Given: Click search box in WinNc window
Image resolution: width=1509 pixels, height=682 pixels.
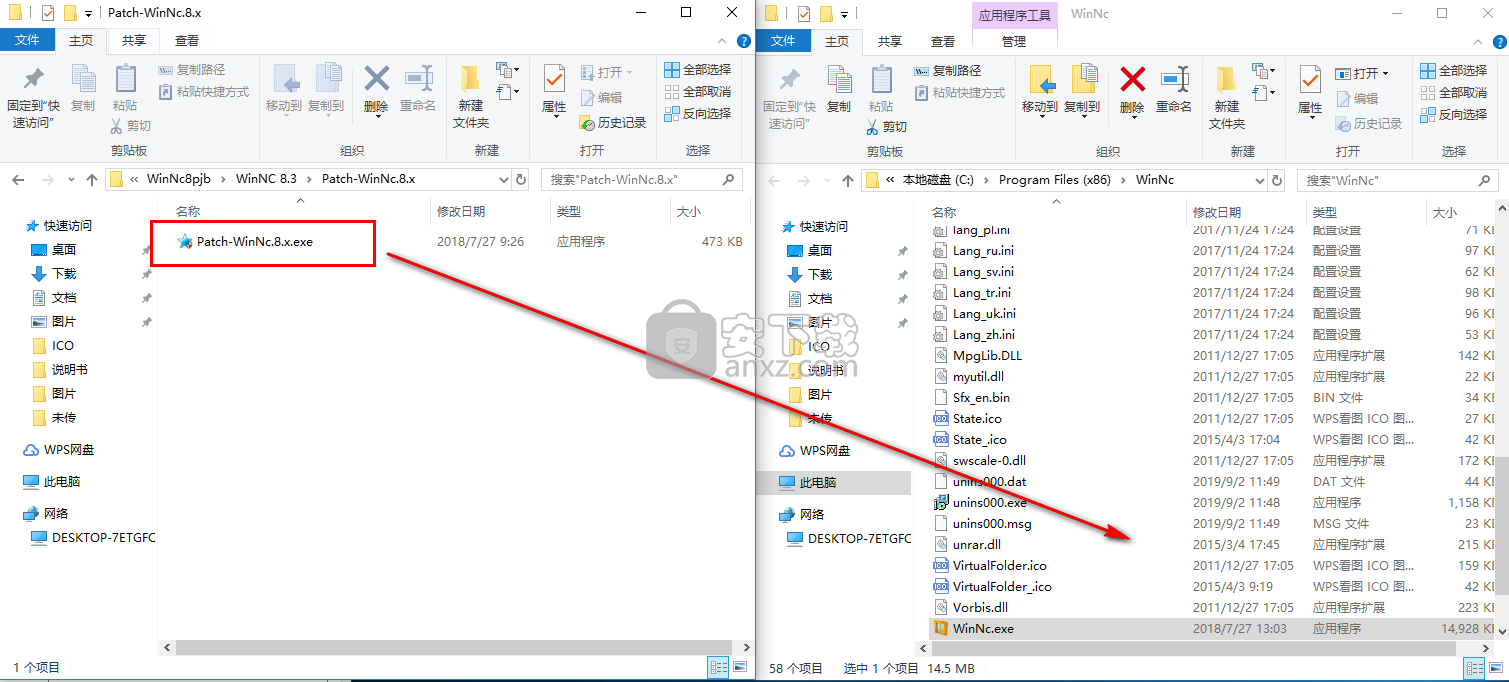Looking at the screenshot, I should [1397, 180].
